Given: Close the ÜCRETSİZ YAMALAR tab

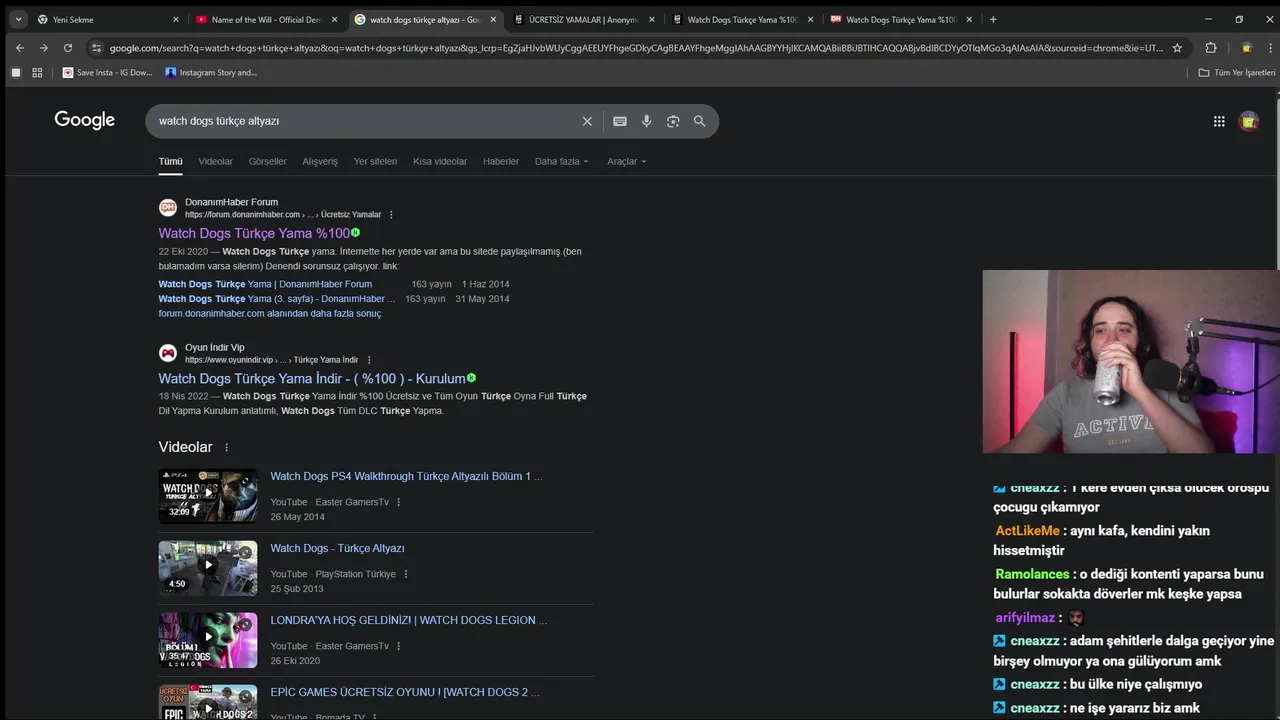Looking at the screenshot, I should 652,19.
